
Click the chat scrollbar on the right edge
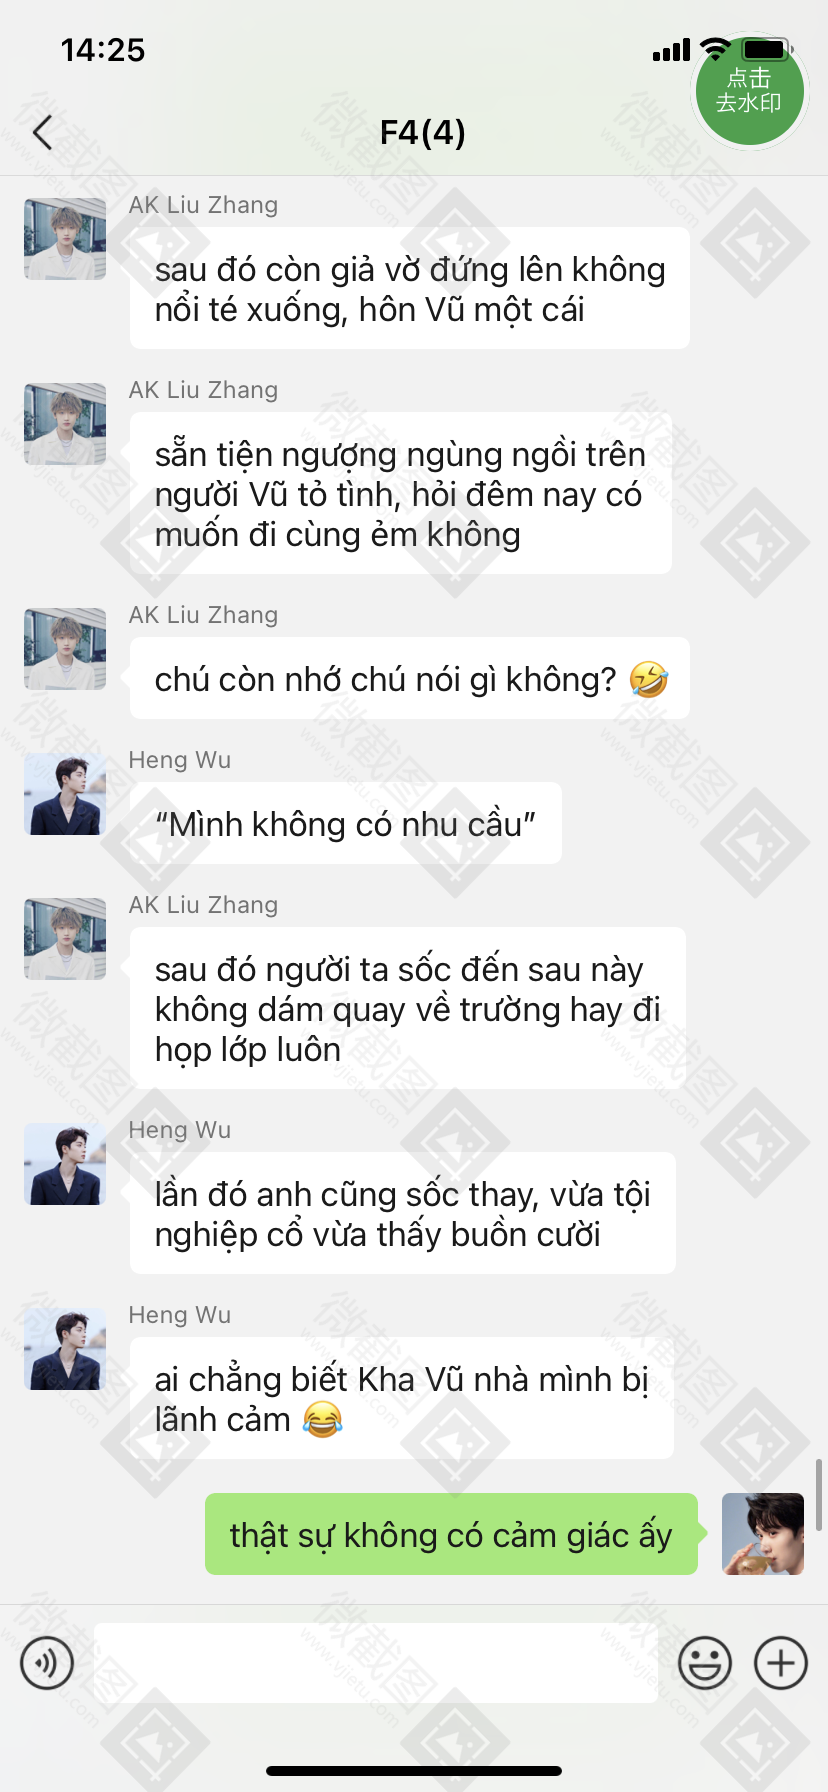tap(819, 1494)
